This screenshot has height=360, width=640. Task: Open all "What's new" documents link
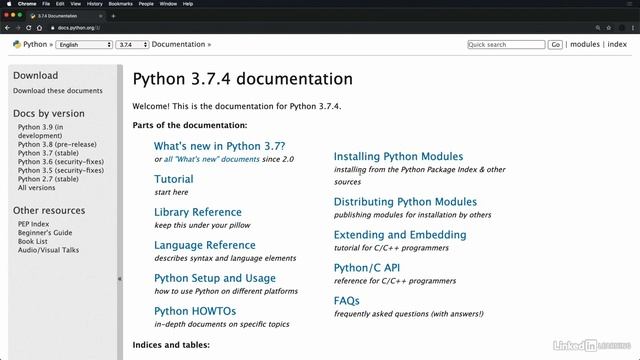pyautogui.click(x=211, y=159)
